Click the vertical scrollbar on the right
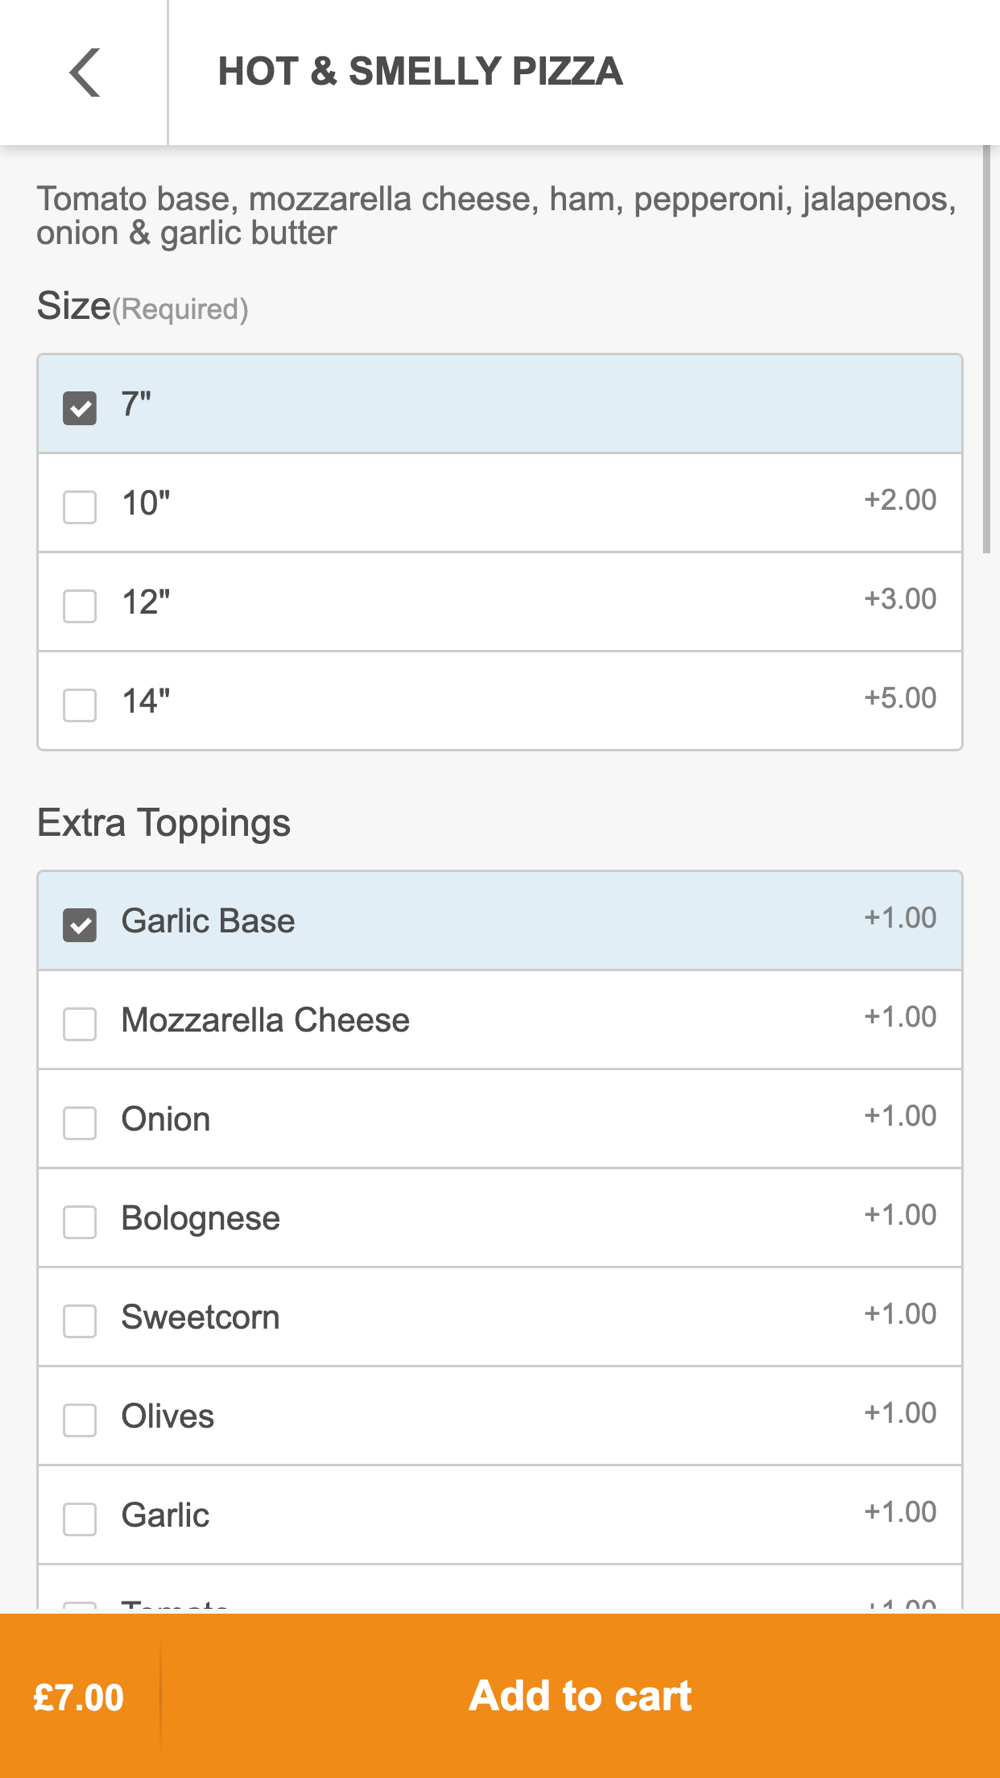The image size is (1000, 1778). coord(986,350)
